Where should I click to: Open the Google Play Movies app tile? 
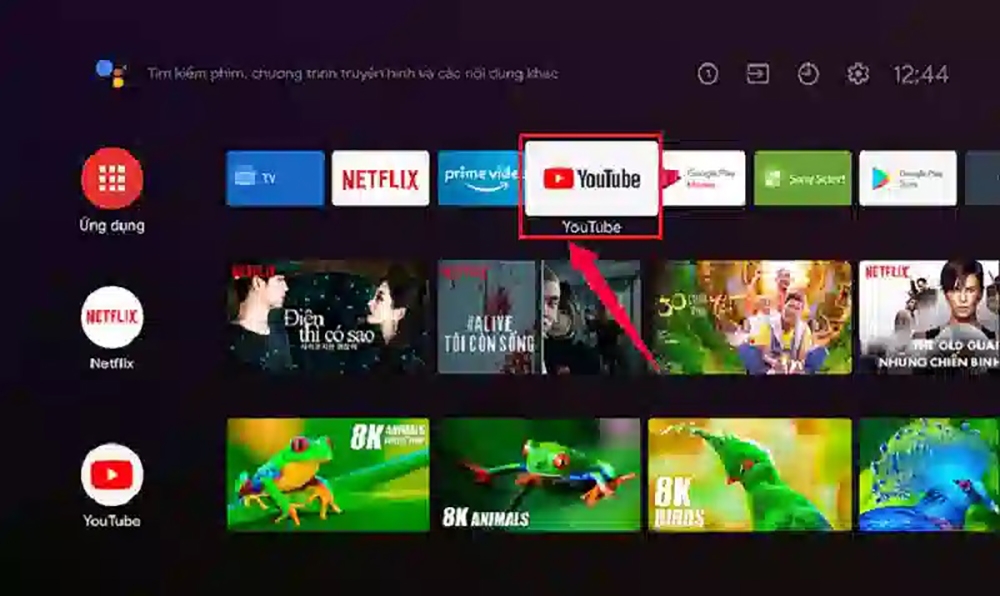click(x=705, y=179)
